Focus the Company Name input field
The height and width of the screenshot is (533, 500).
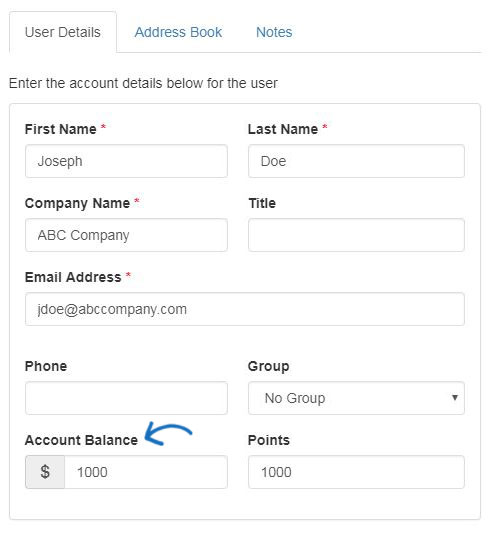tap(126, 235)
